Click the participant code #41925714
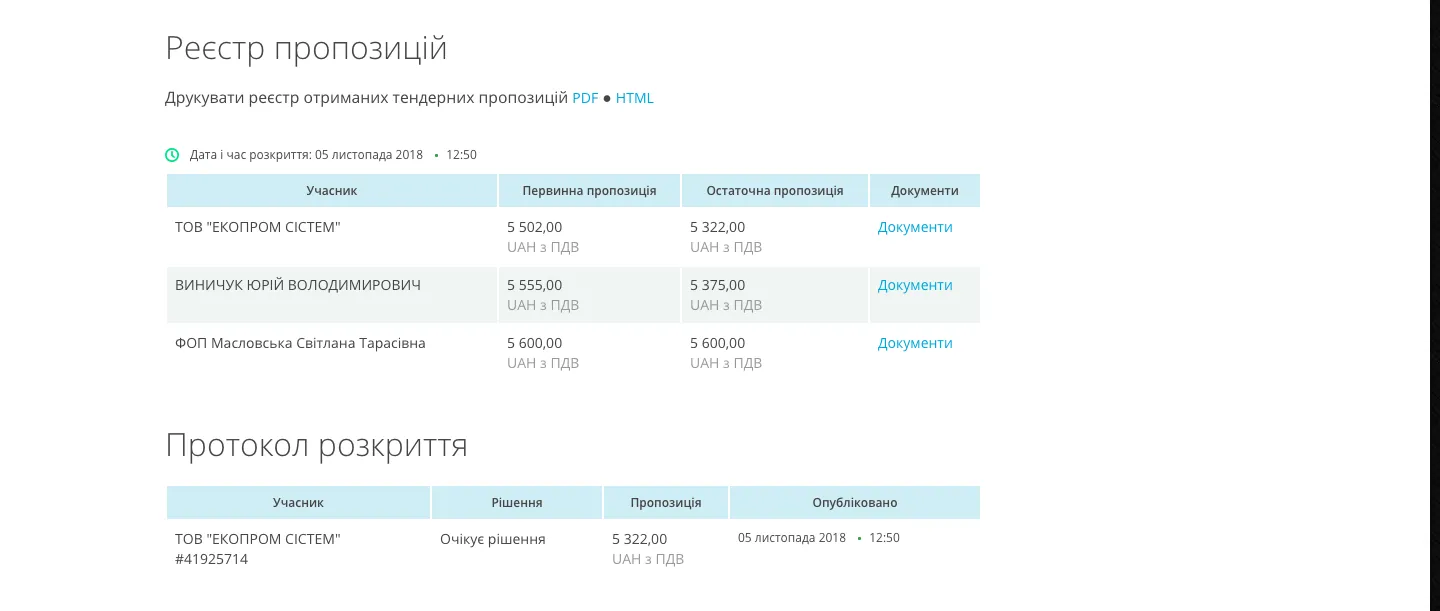This screenshot has width=1440, height=611. pos(211,559)
